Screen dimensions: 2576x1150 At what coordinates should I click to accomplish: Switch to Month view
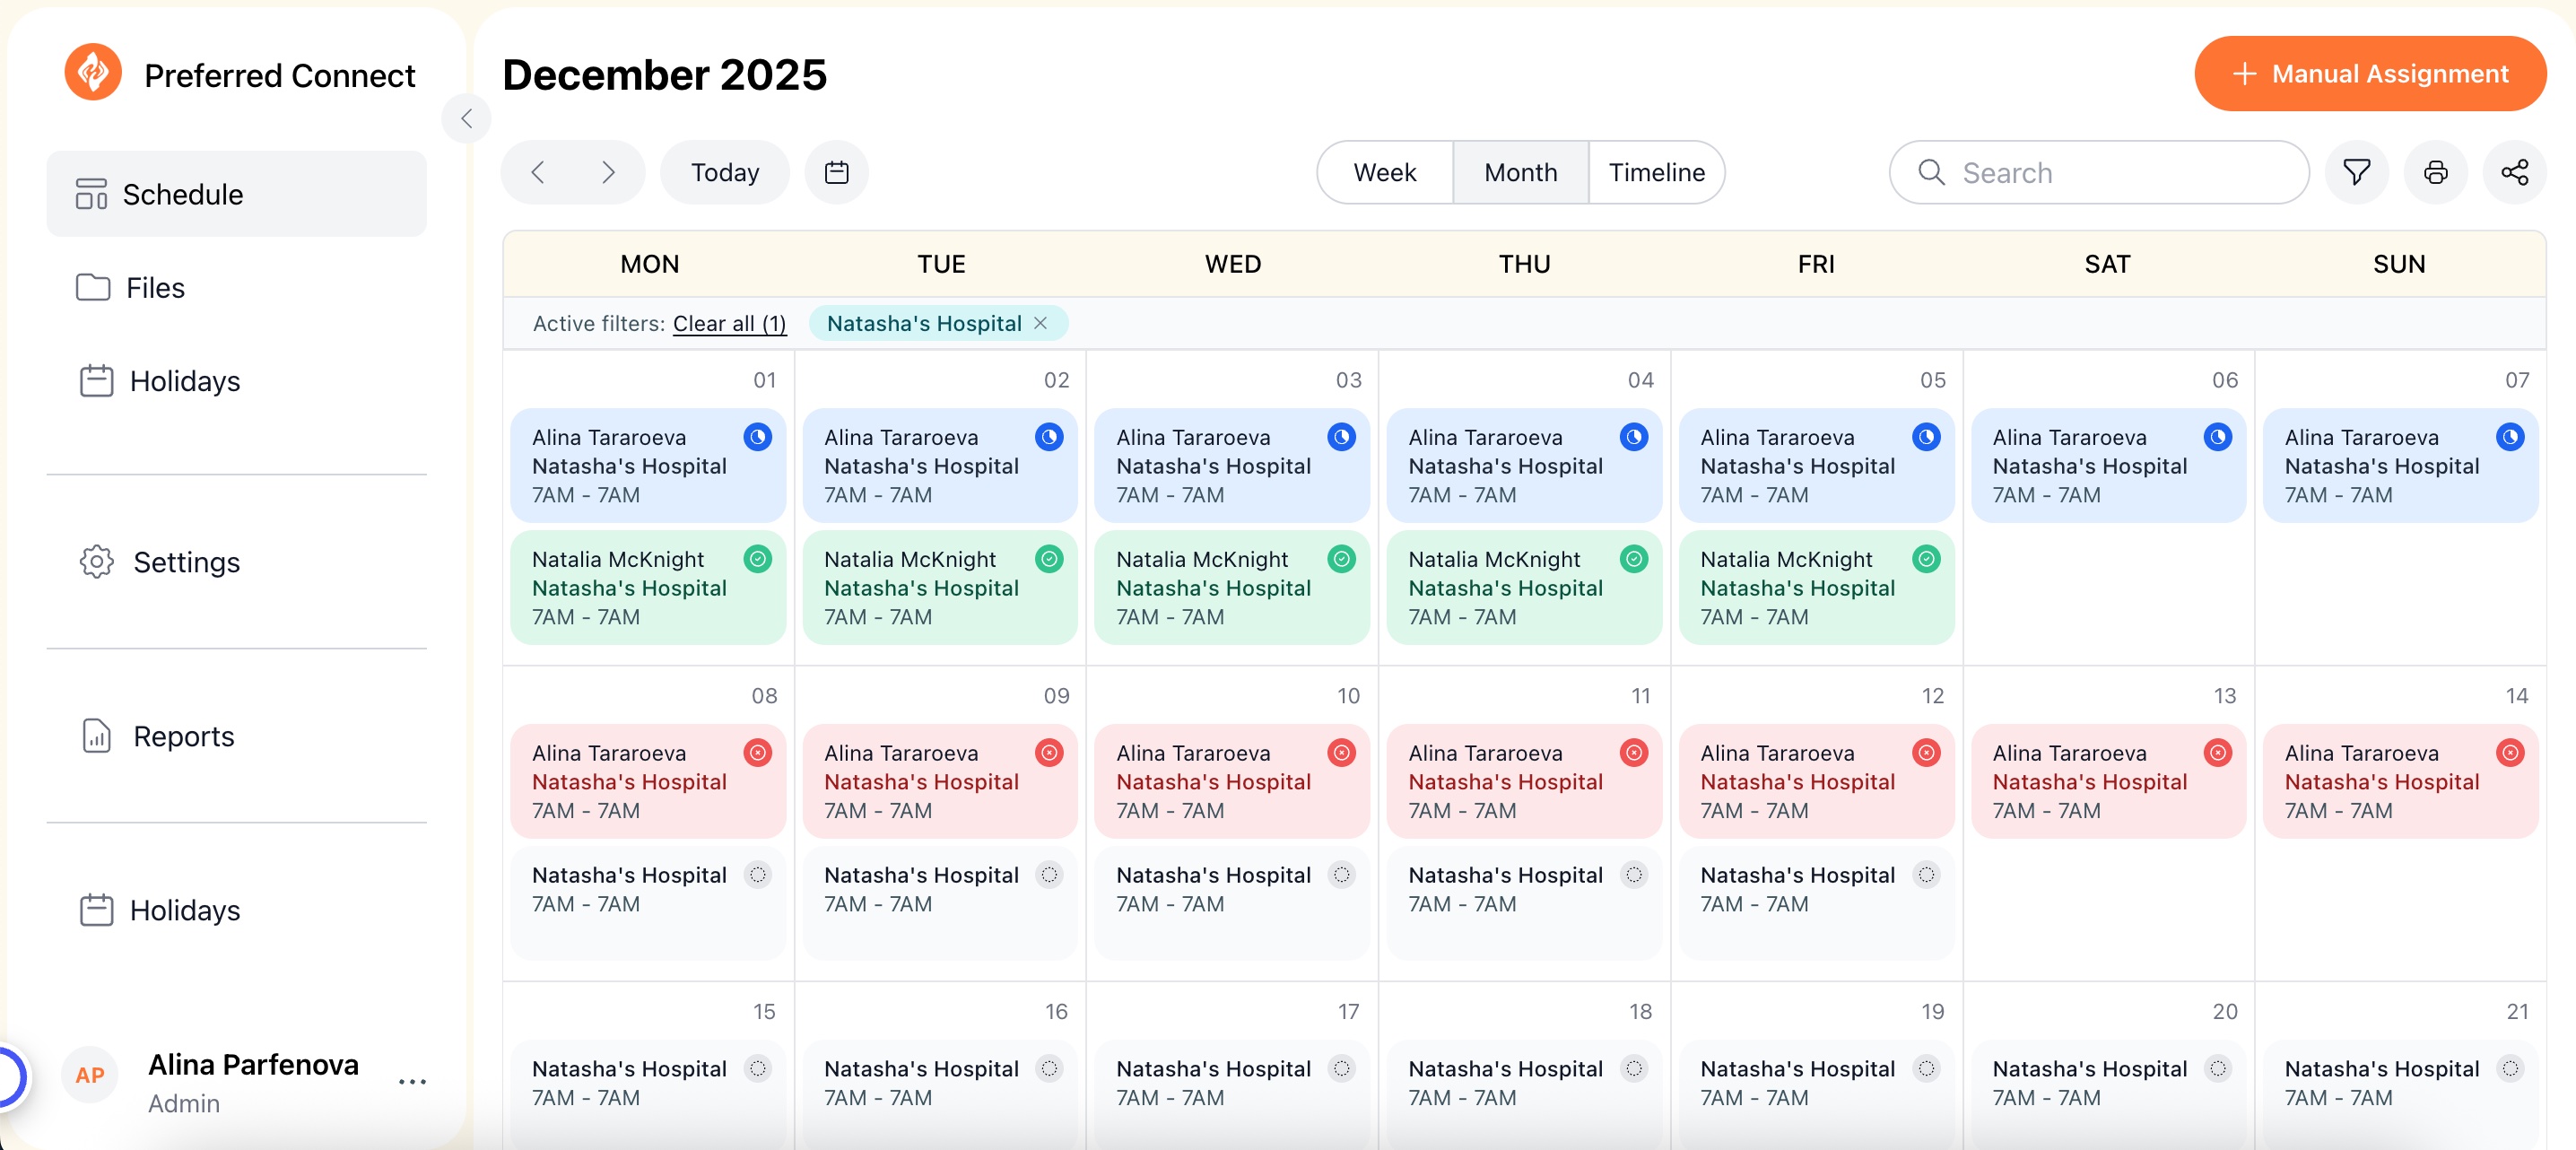point(1521,172)
